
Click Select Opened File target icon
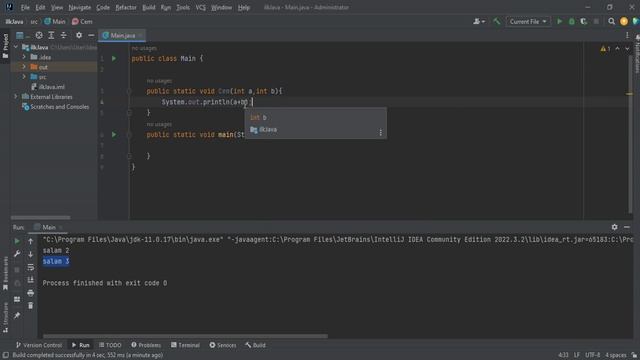[x=39, y=36]
